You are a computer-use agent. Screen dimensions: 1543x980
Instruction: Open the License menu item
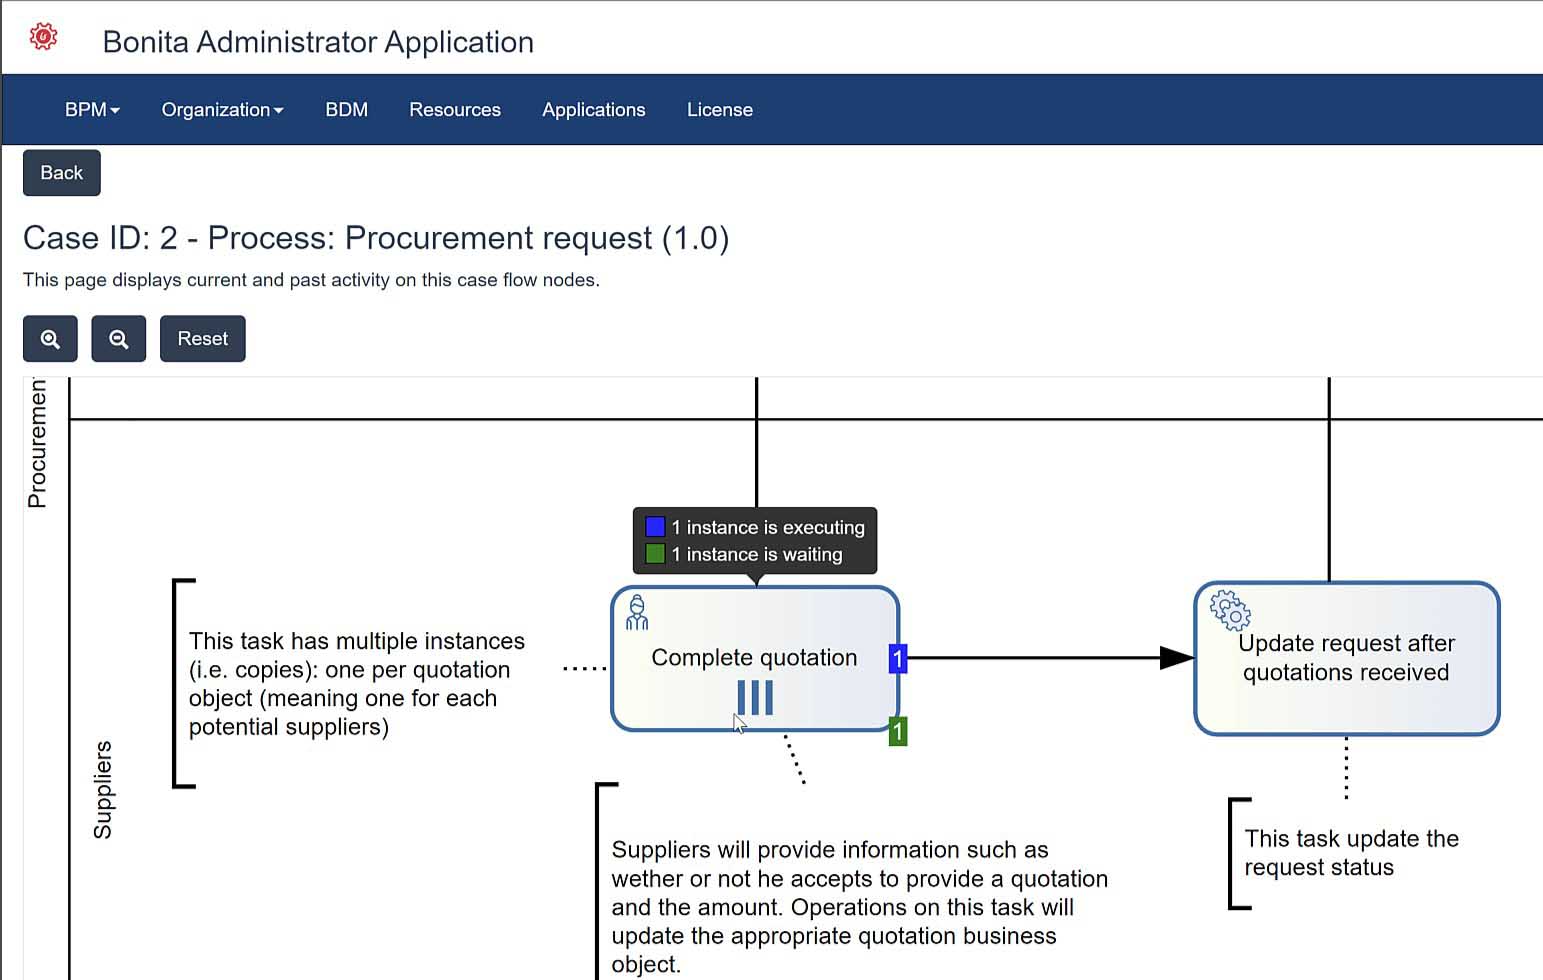pos(720,110)
